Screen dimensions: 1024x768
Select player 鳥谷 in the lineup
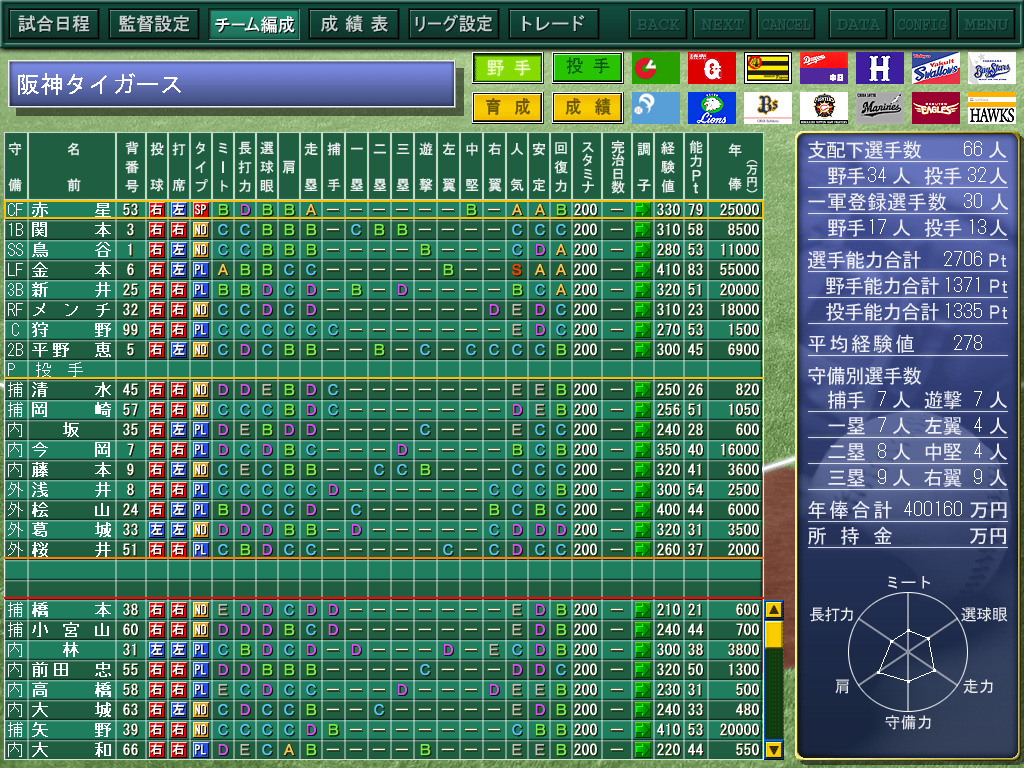[384, 249]
